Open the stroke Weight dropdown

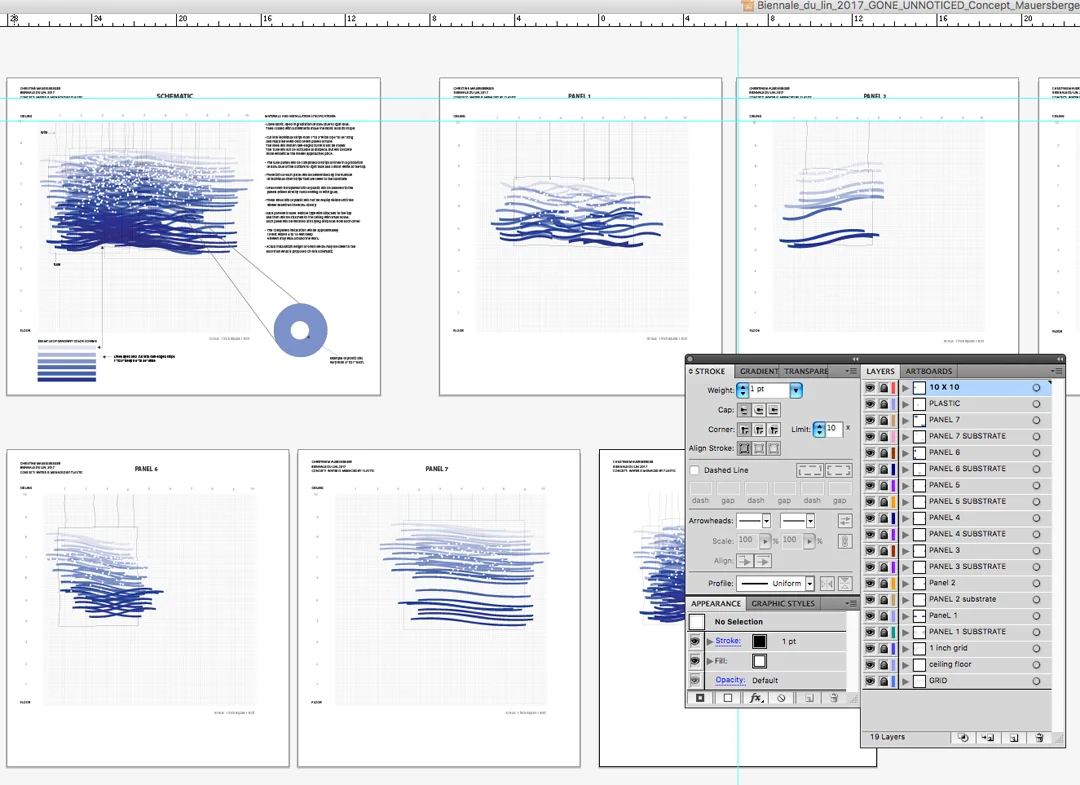[x=796, y=390]
